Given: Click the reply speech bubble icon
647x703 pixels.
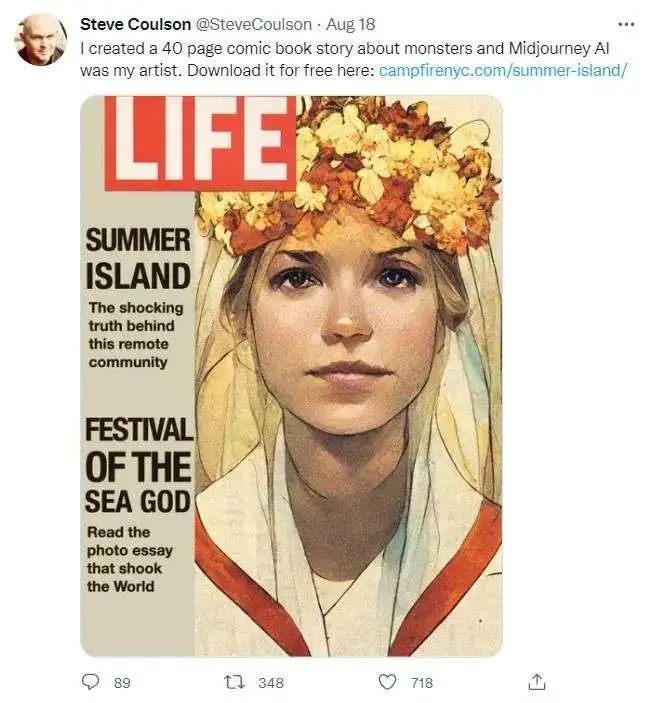Looking at the screenshot, I should coord(91,682).
